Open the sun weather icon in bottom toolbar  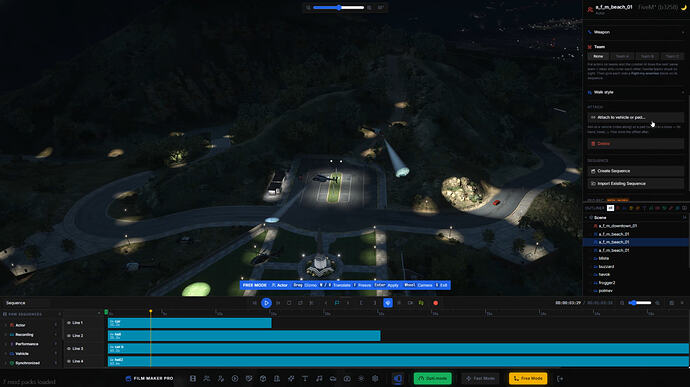coord(361,378)
